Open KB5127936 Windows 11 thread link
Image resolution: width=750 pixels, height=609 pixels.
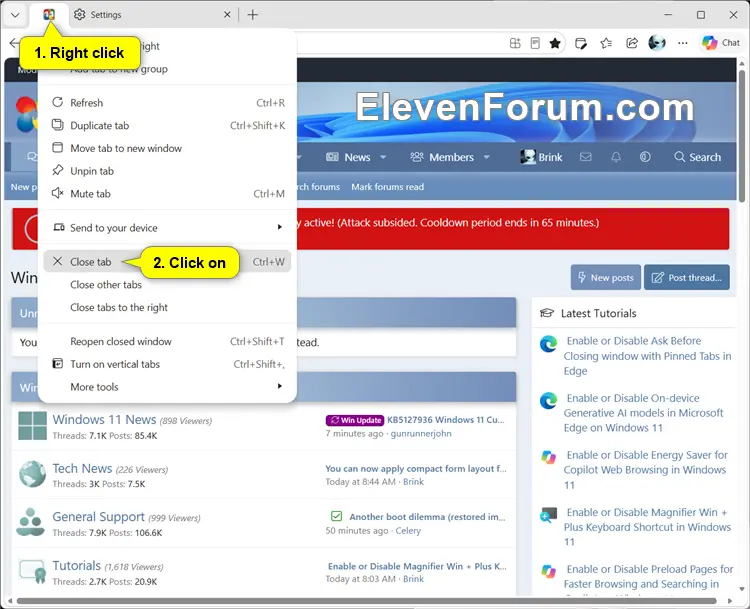446,420
